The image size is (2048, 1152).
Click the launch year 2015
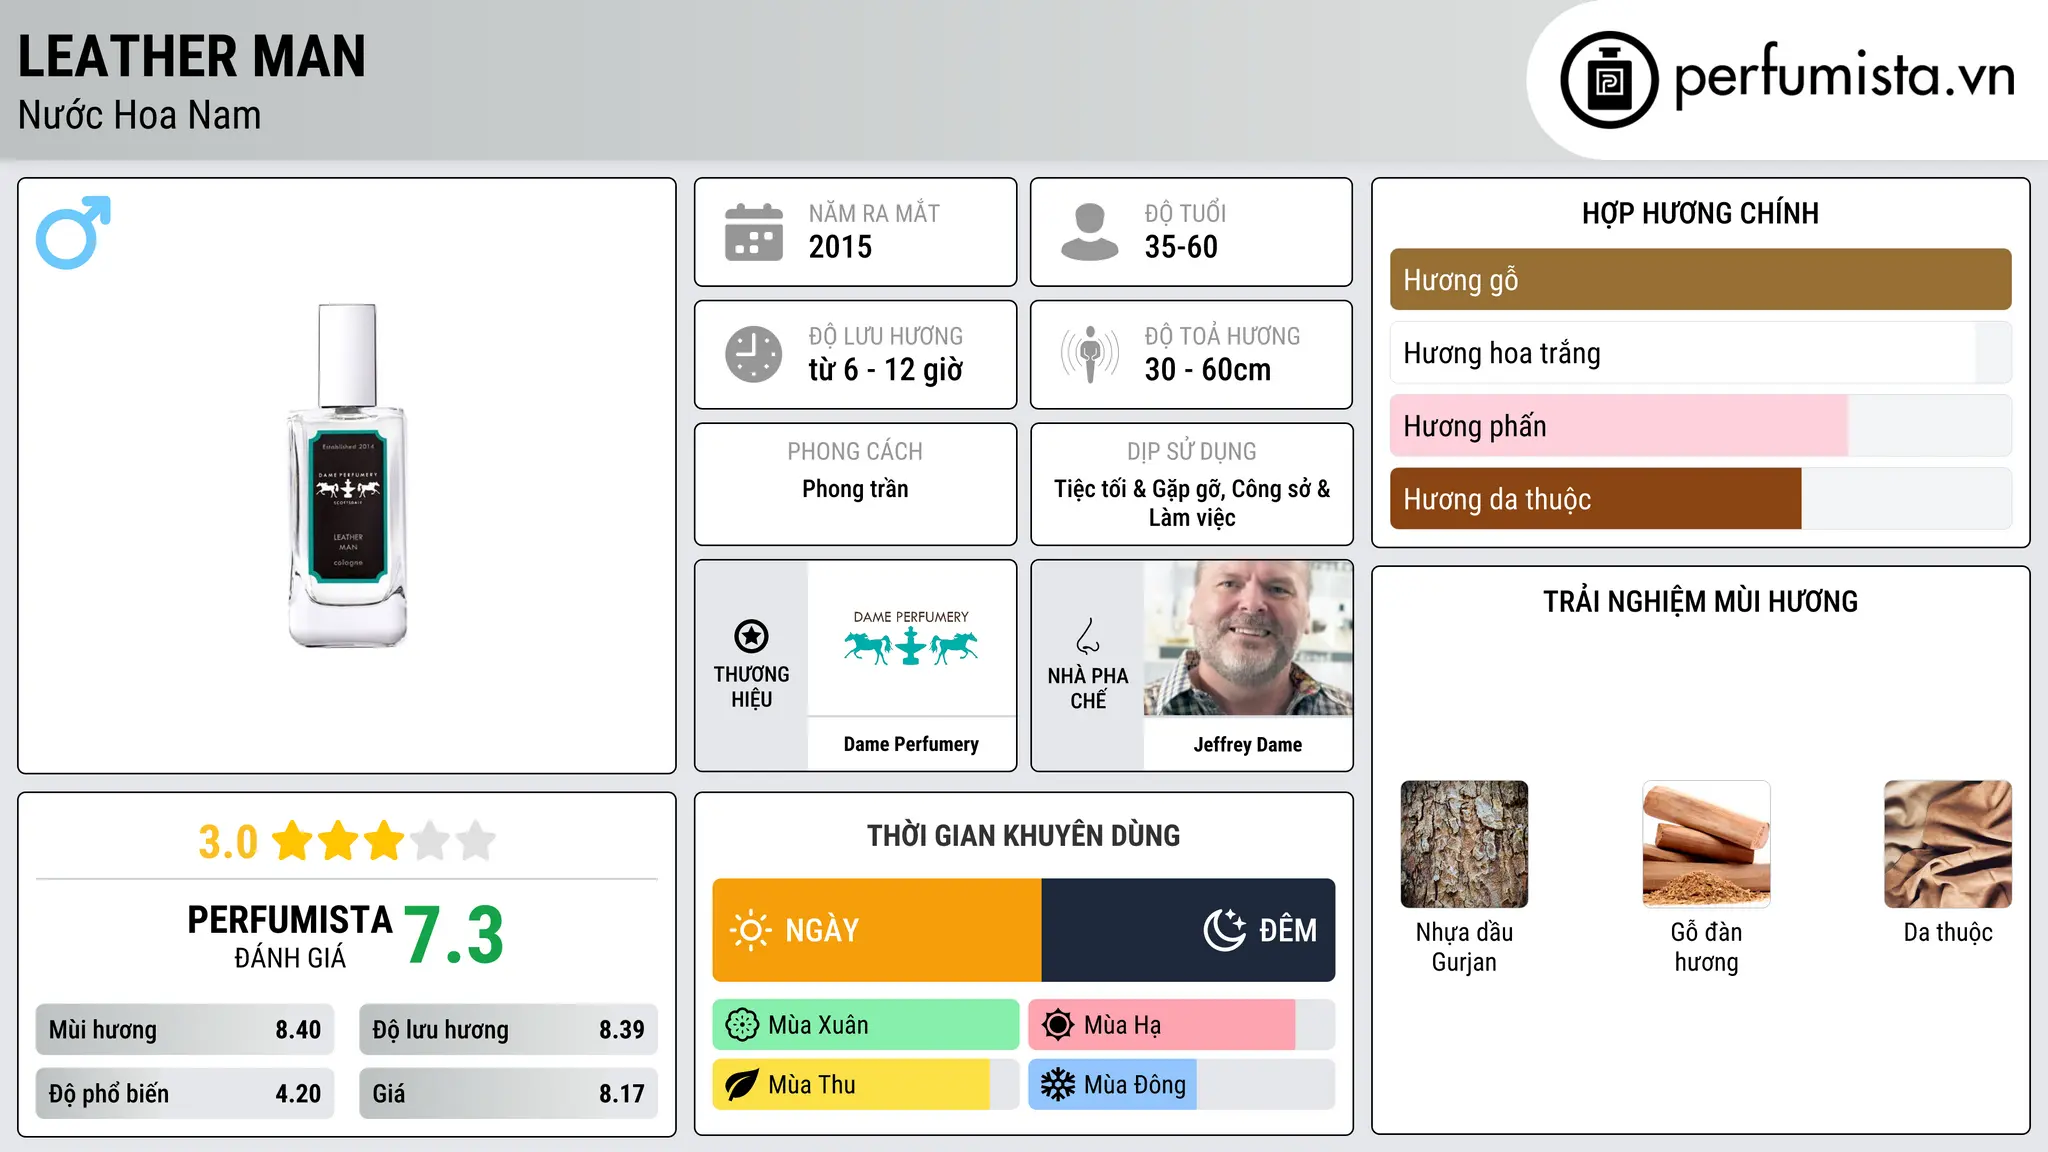840,247
